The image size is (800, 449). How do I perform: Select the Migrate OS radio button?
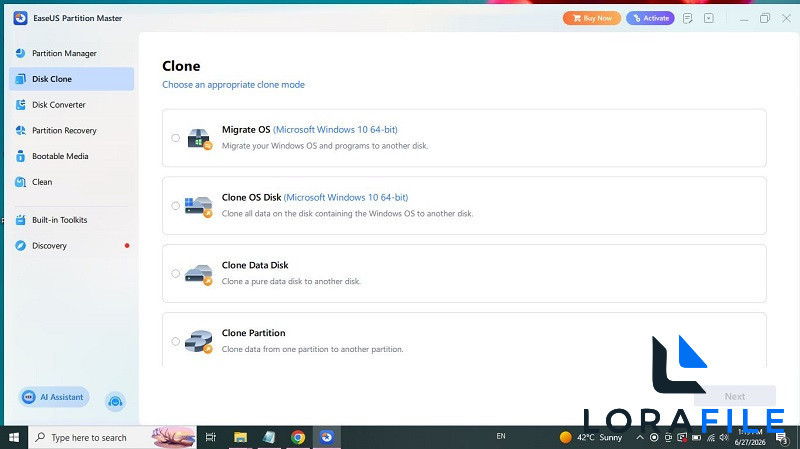click(x=176, y=138)
